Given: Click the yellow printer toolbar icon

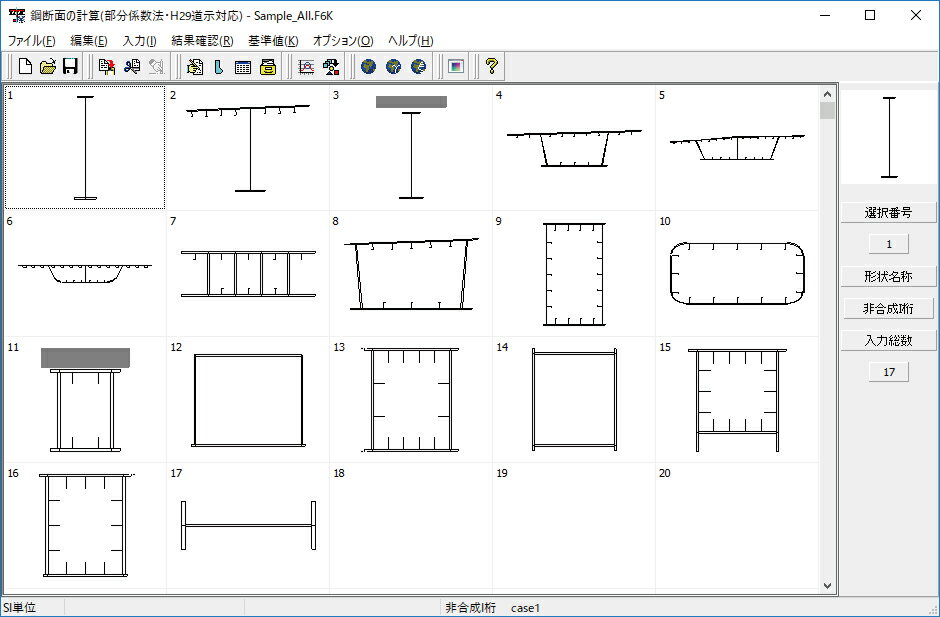Looking at the screenshot, I should click(268, 66).
